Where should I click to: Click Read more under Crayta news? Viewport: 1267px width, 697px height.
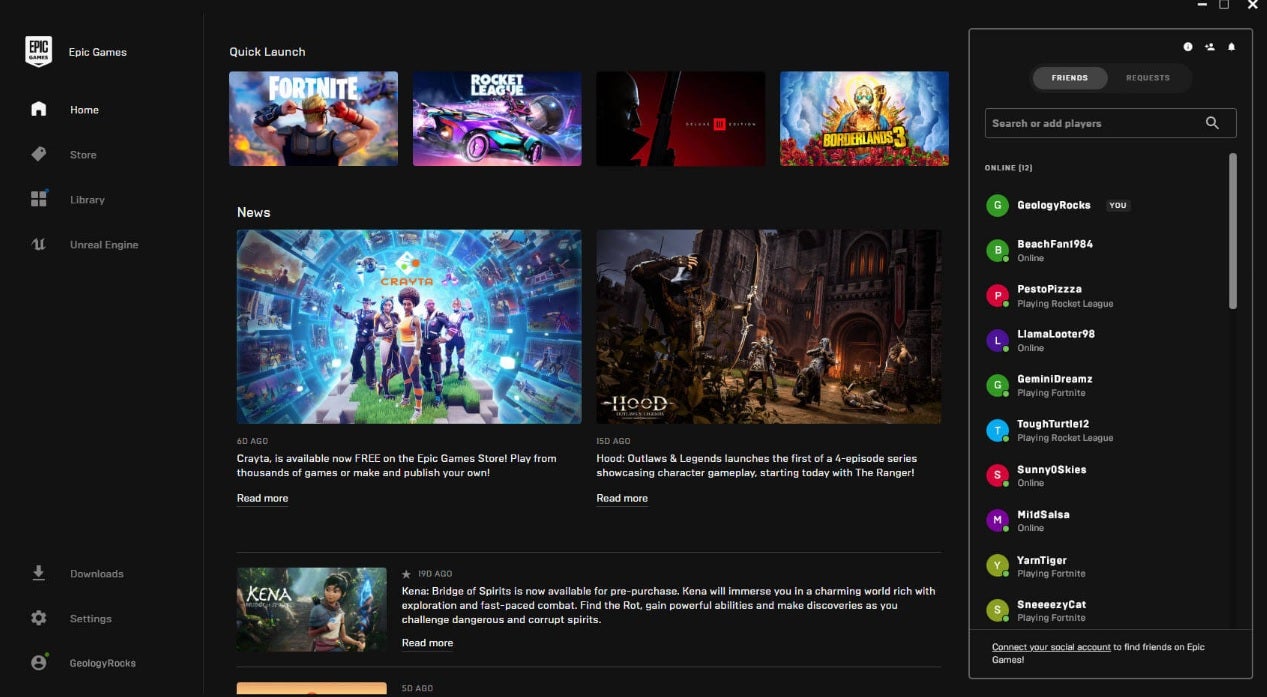(262, 498)
